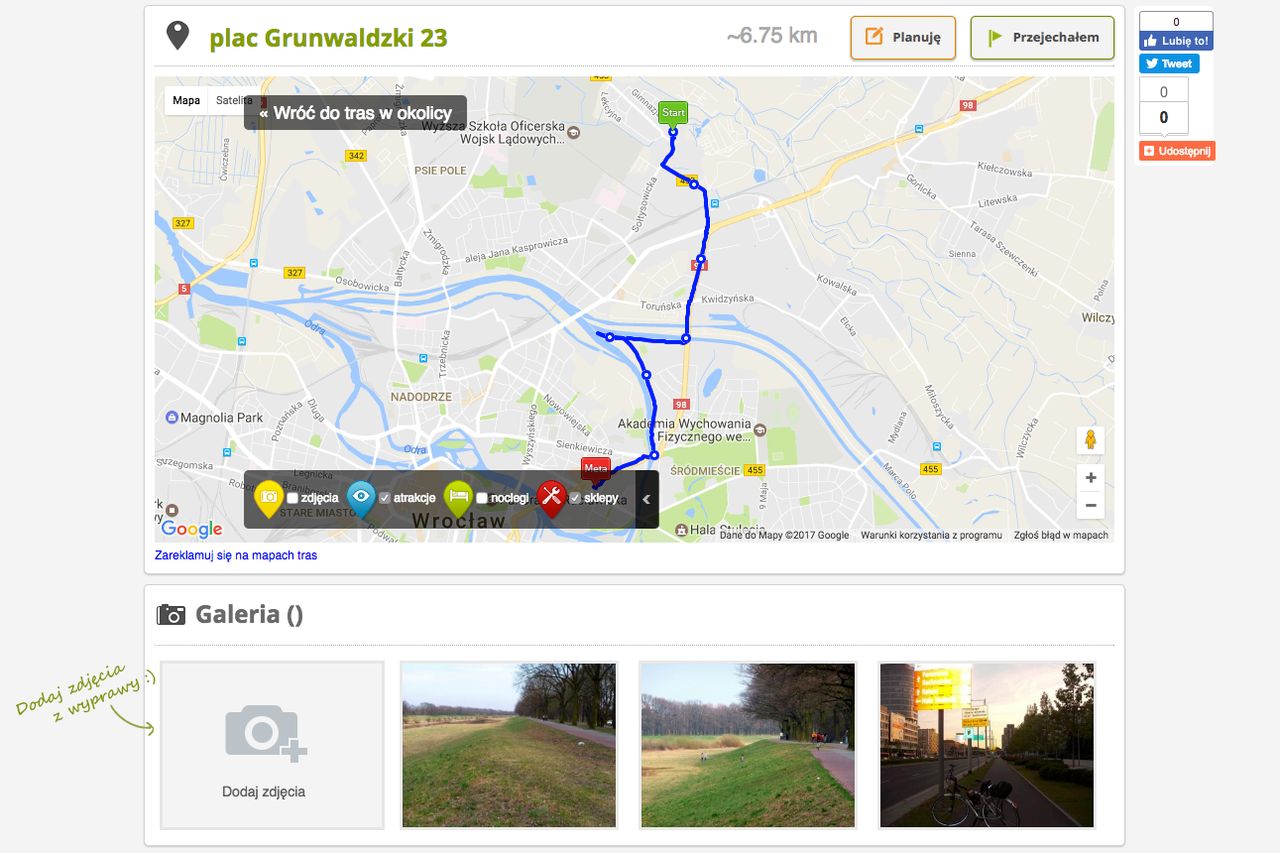The height and width of the screenshot is (853, 1280).
Task: Open the bicycle street photo thumbnail
Action: (x=987, y=745)
